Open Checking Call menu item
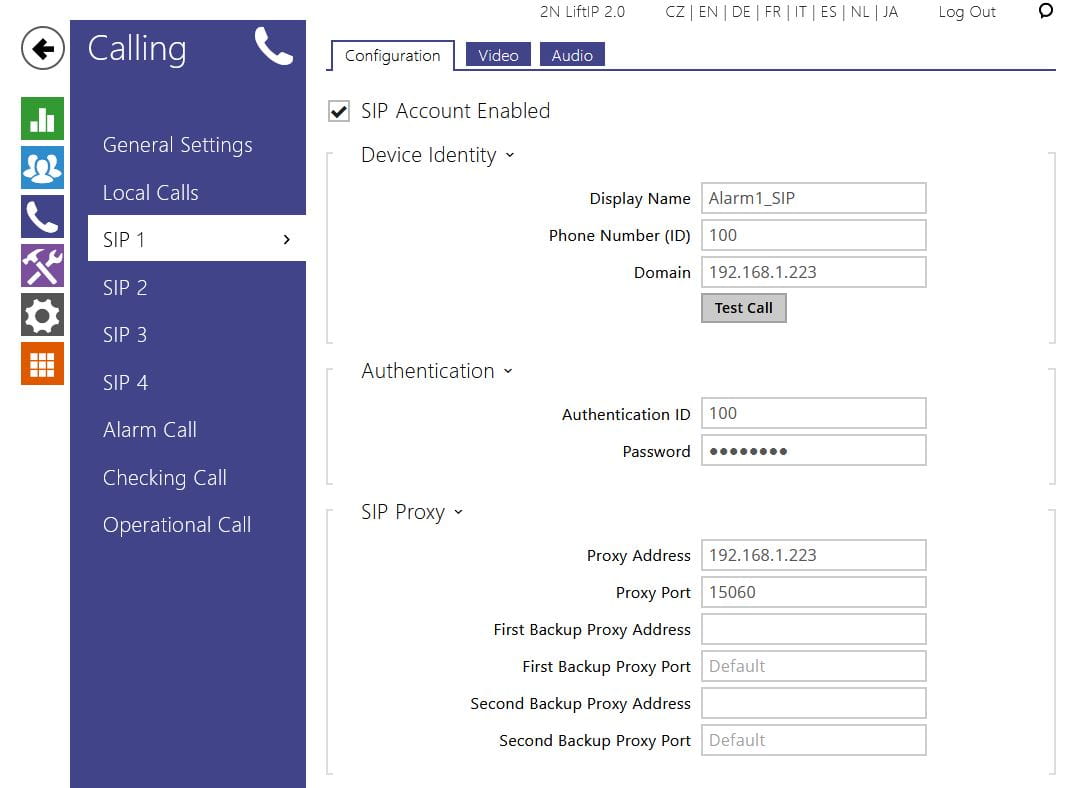1070x788 pixels. tap(164, 478)
